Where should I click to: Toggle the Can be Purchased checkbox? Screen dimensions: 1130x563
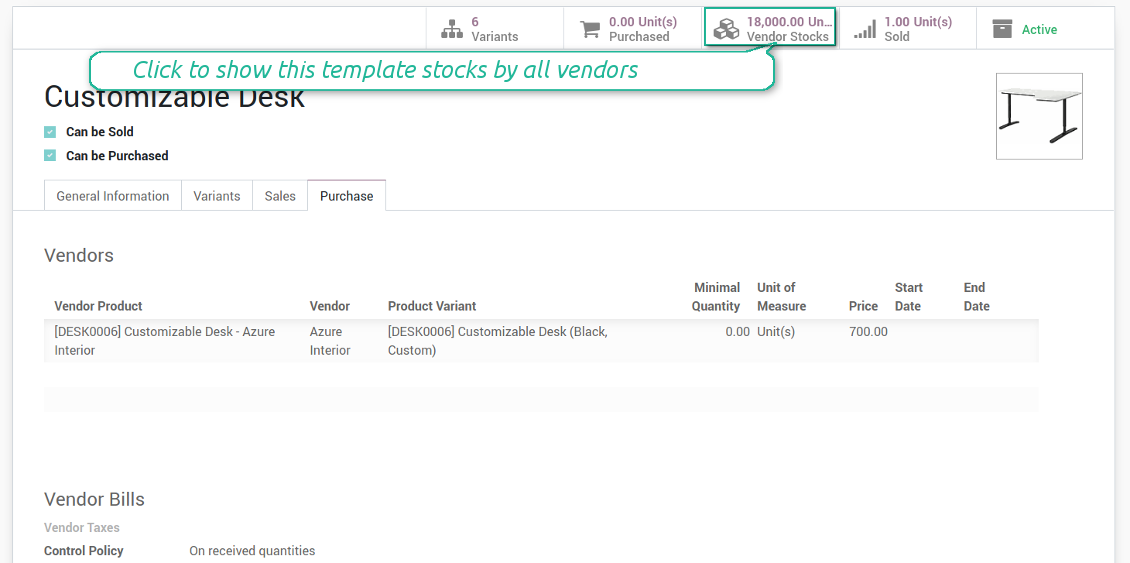[50, 156]
